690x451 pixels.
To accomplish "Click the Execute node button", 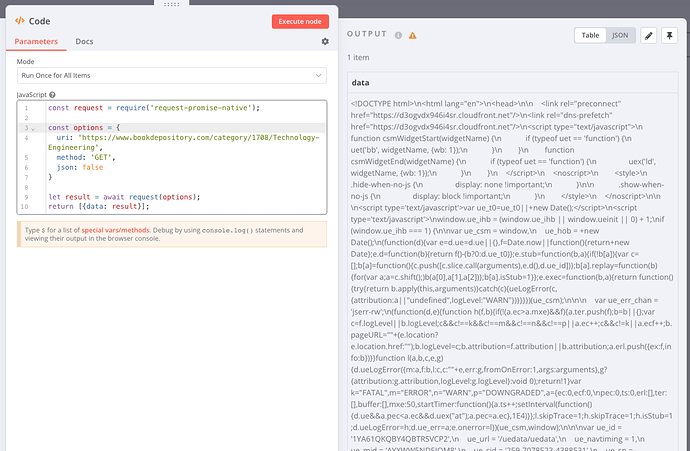I will 299,21.
